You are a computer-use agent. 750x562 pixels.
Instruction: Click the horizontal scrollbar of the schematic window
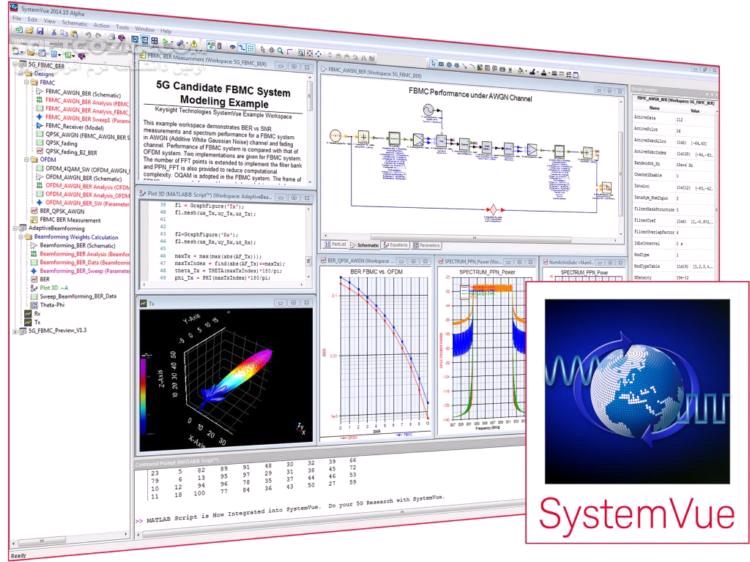point(471,238)
